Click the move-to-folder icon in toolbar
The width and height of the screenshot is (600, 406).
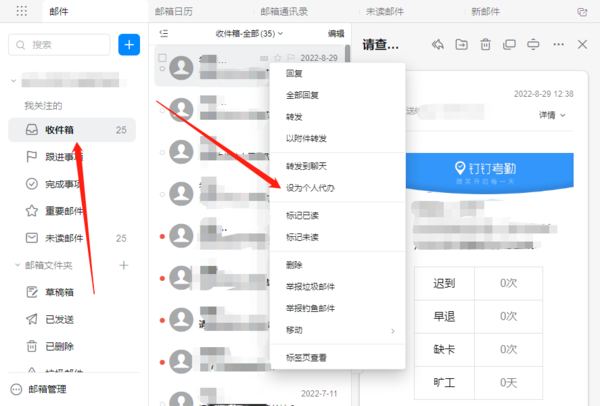click(x=461, y=44)
